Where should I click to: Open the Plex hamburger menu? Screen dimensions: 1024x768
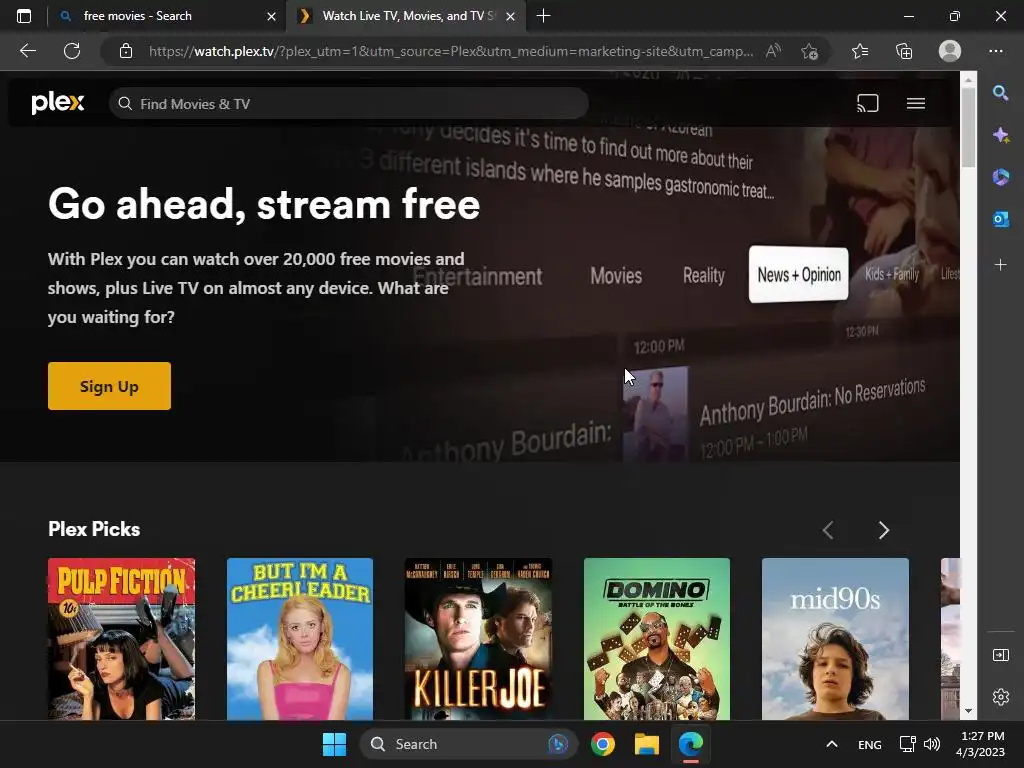pyautogui.click(x=916, y=103)
